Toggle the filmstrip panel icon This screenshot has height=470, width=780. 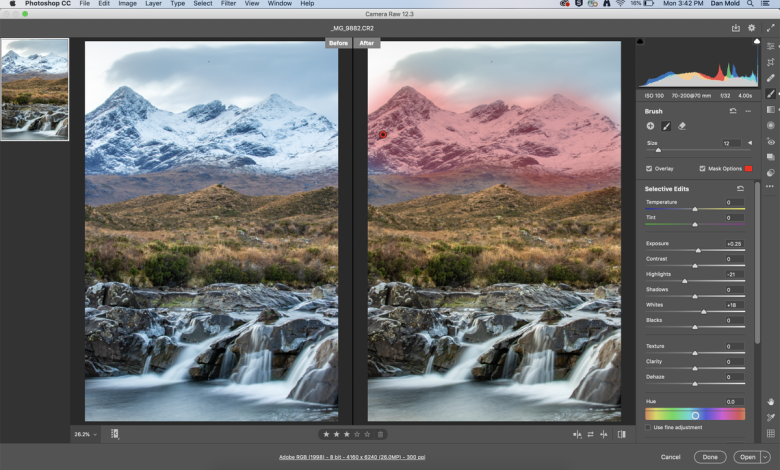[x=114, y=434]
